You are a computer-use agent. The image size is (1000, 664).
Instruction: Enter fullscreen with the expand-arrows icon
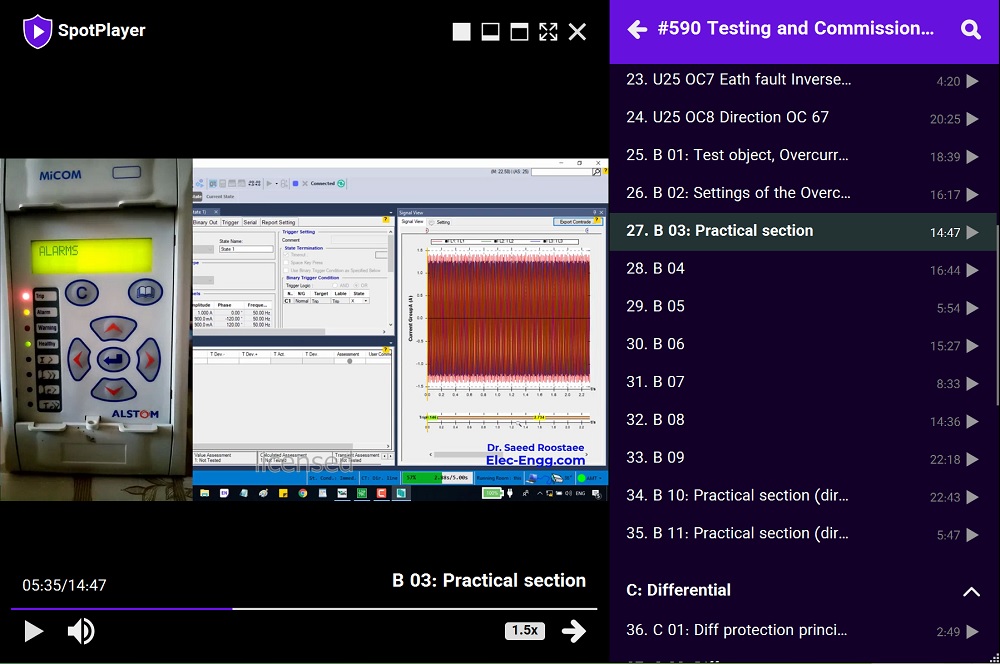pyautogui.click(x=548, y=32)
